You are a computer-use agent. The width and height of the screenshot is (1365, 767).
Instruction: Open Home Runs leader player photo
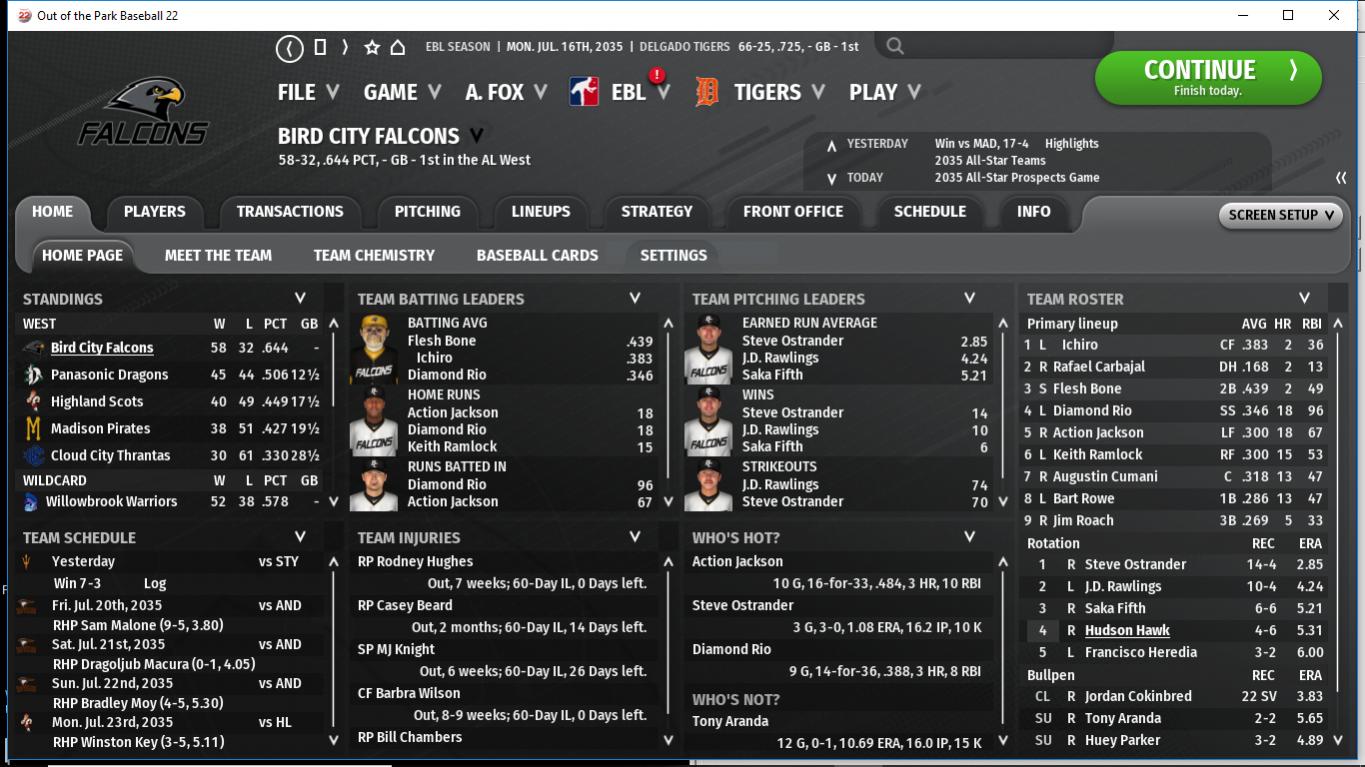[x=373, y=421]
